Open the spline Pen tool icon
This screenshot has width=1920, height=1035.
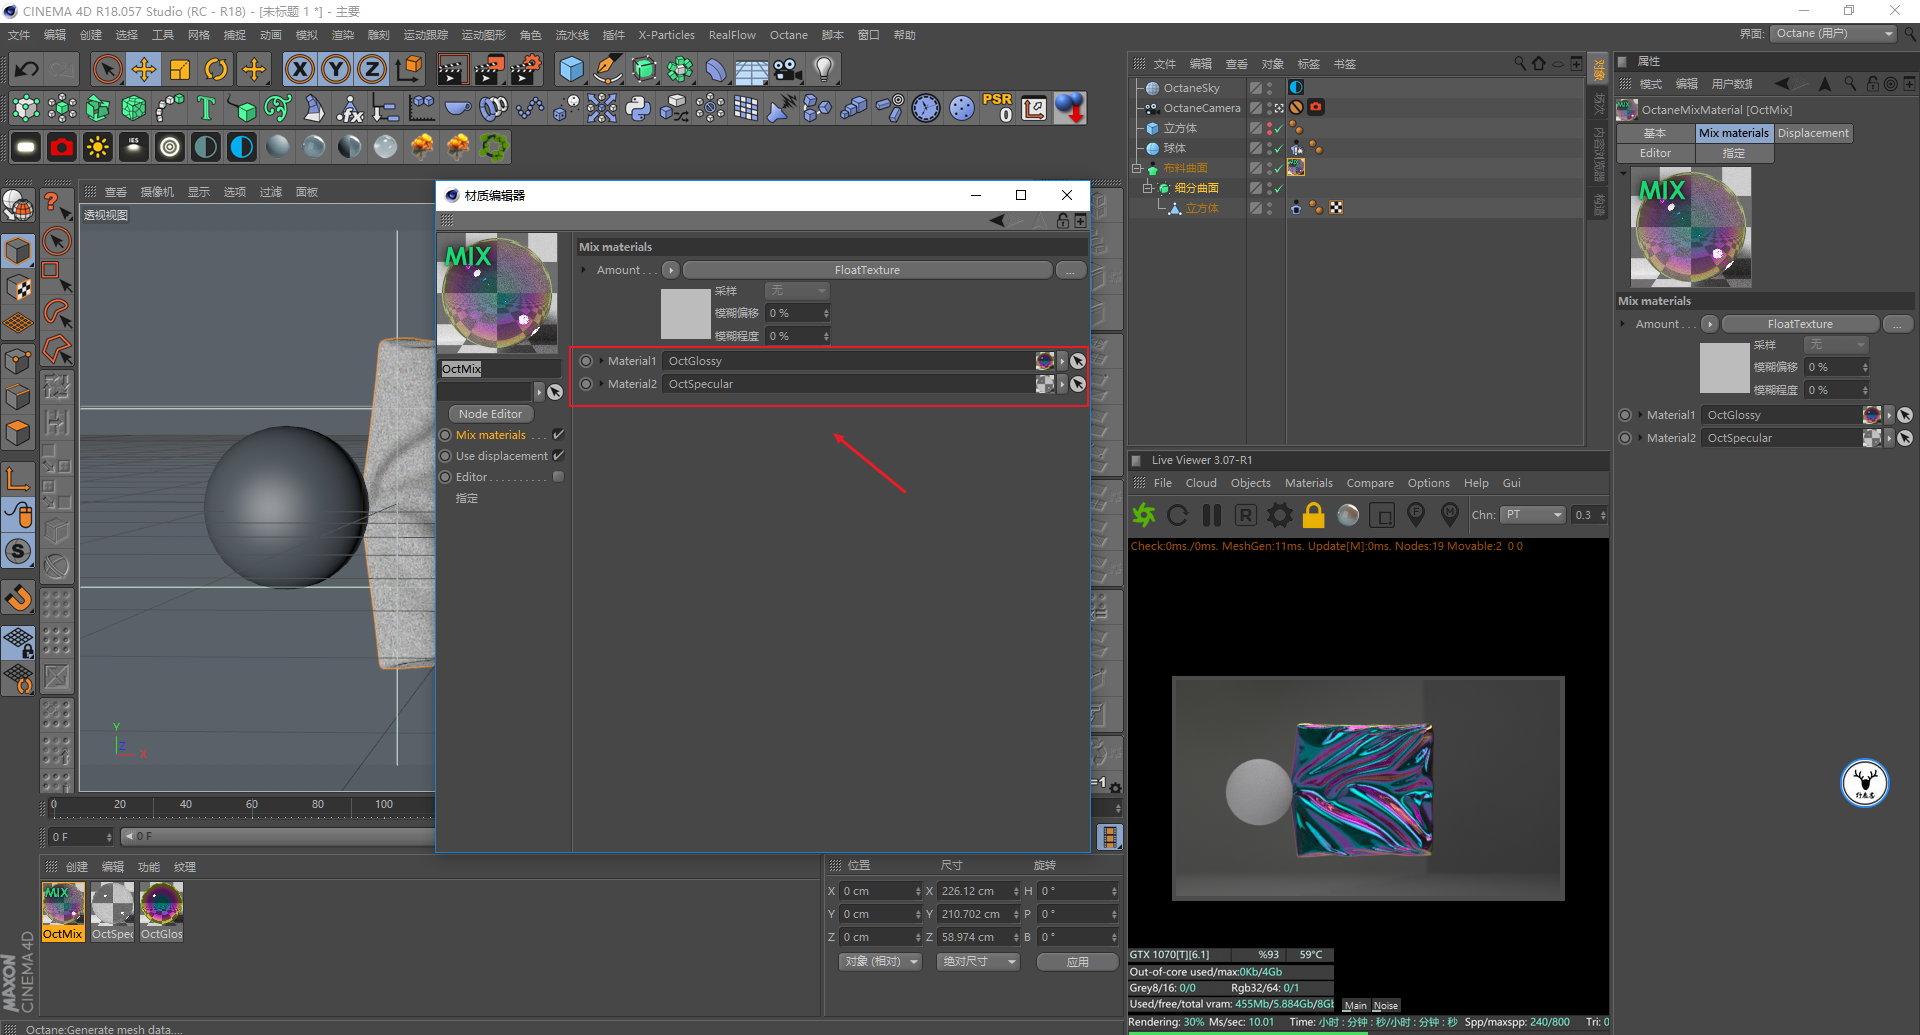coord(607,69)
